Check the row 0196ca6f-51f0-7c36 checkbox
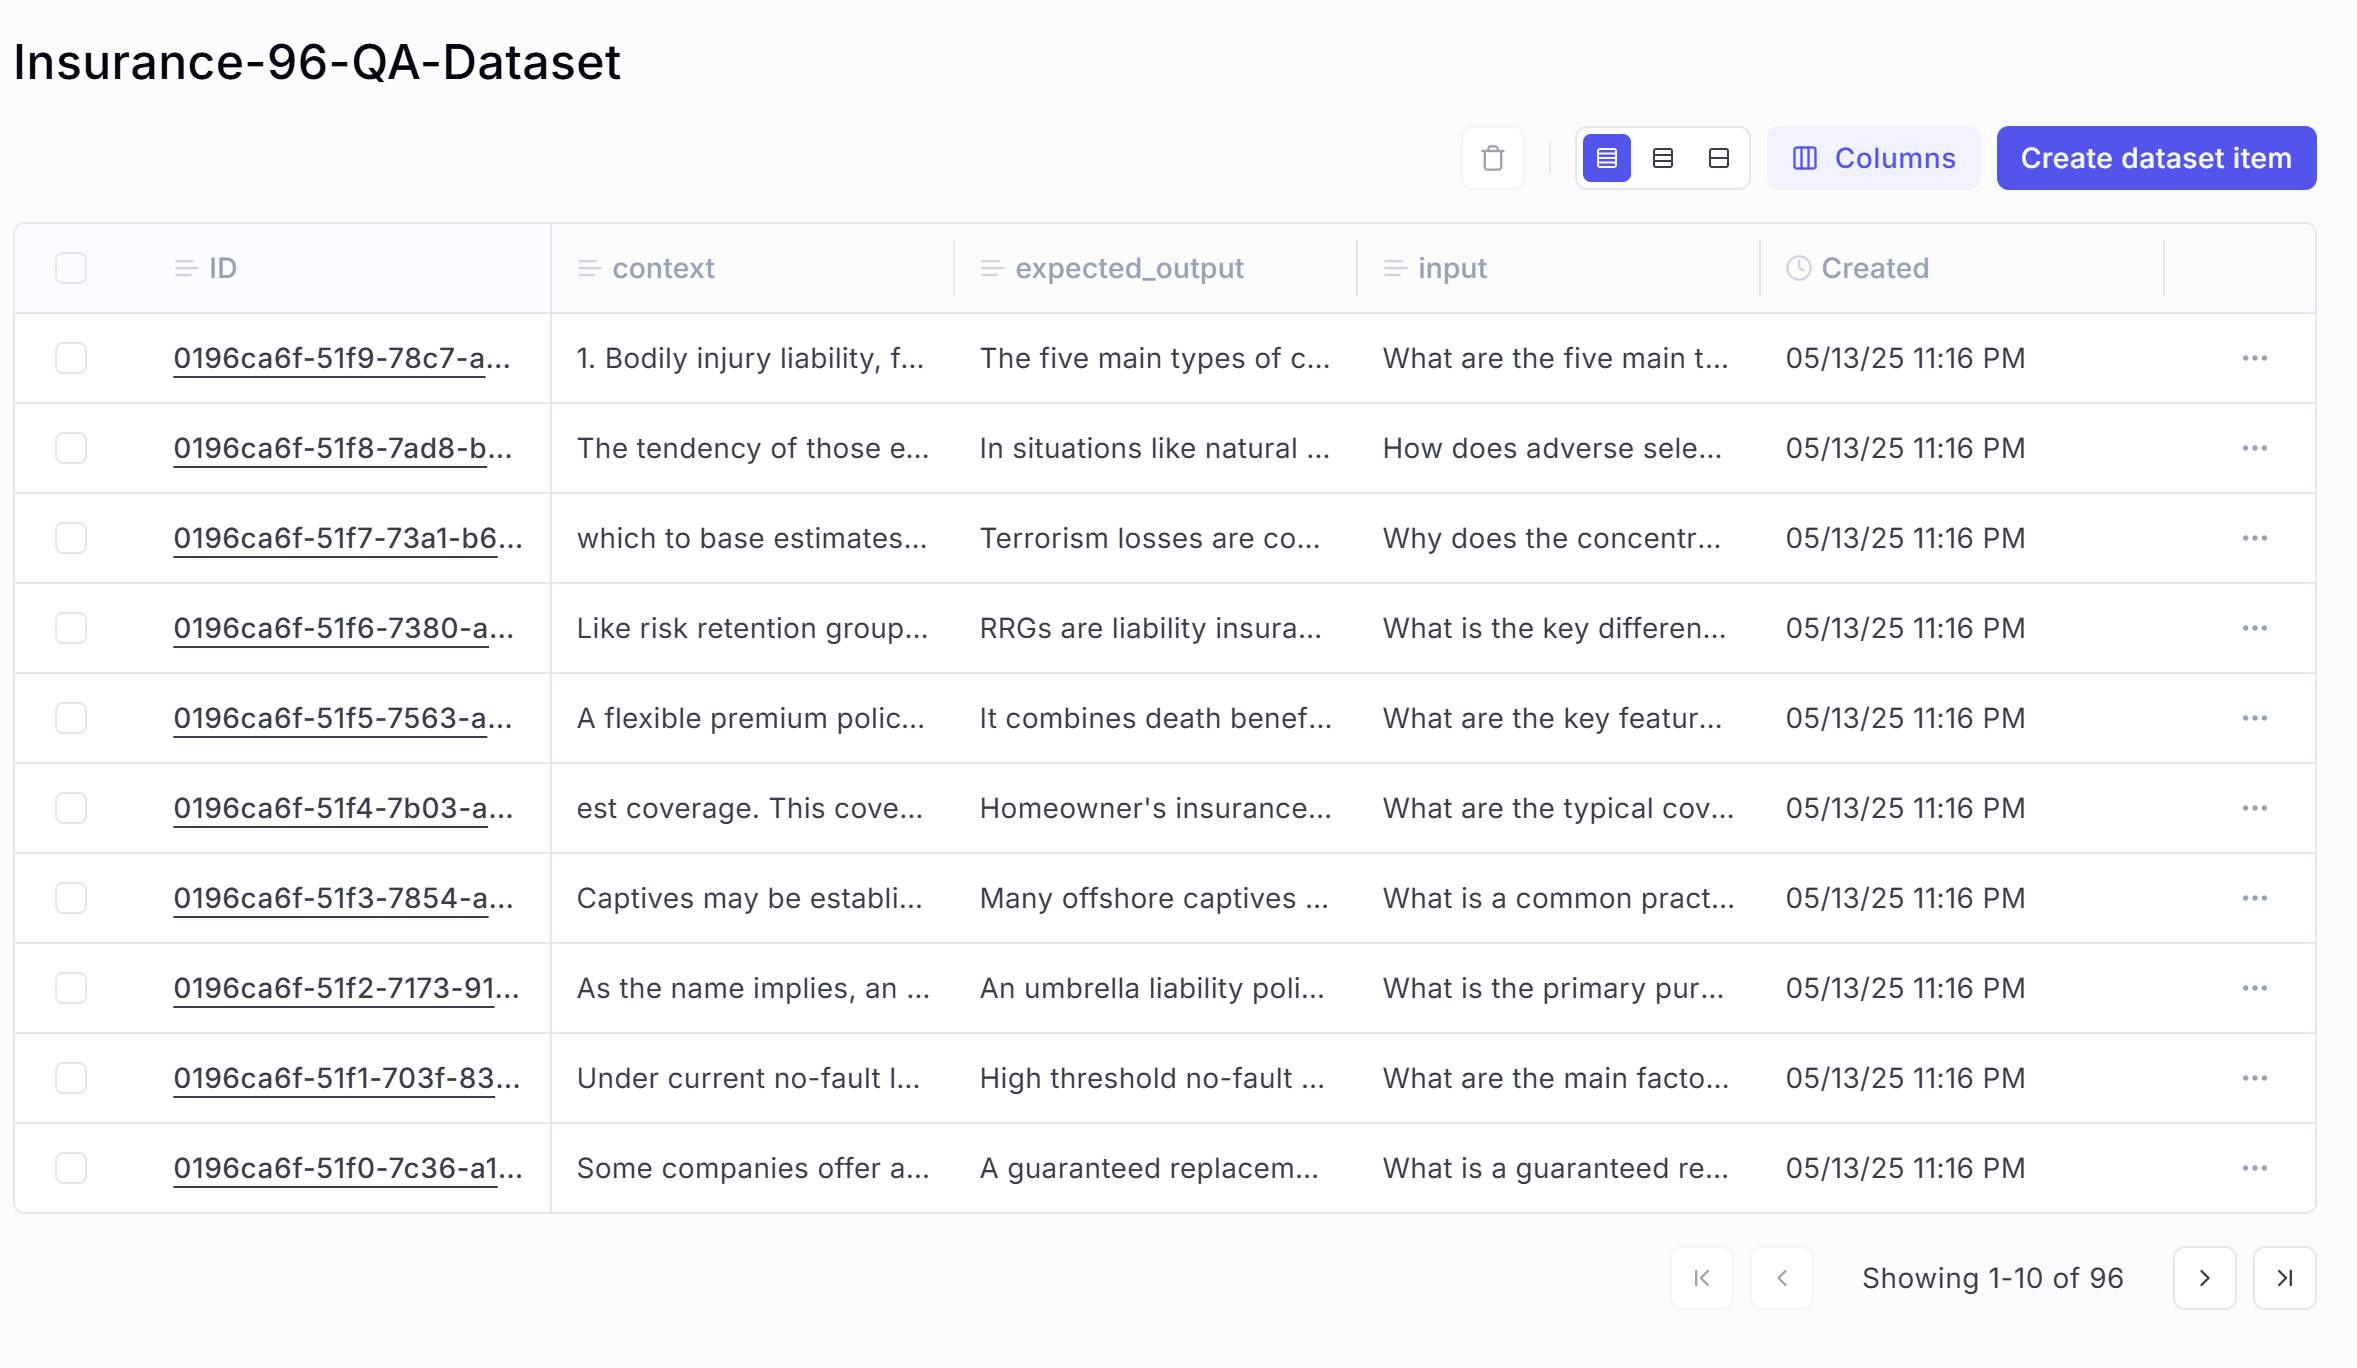The height and width of the screenshot is (1368, 2357). (71, 1168)
